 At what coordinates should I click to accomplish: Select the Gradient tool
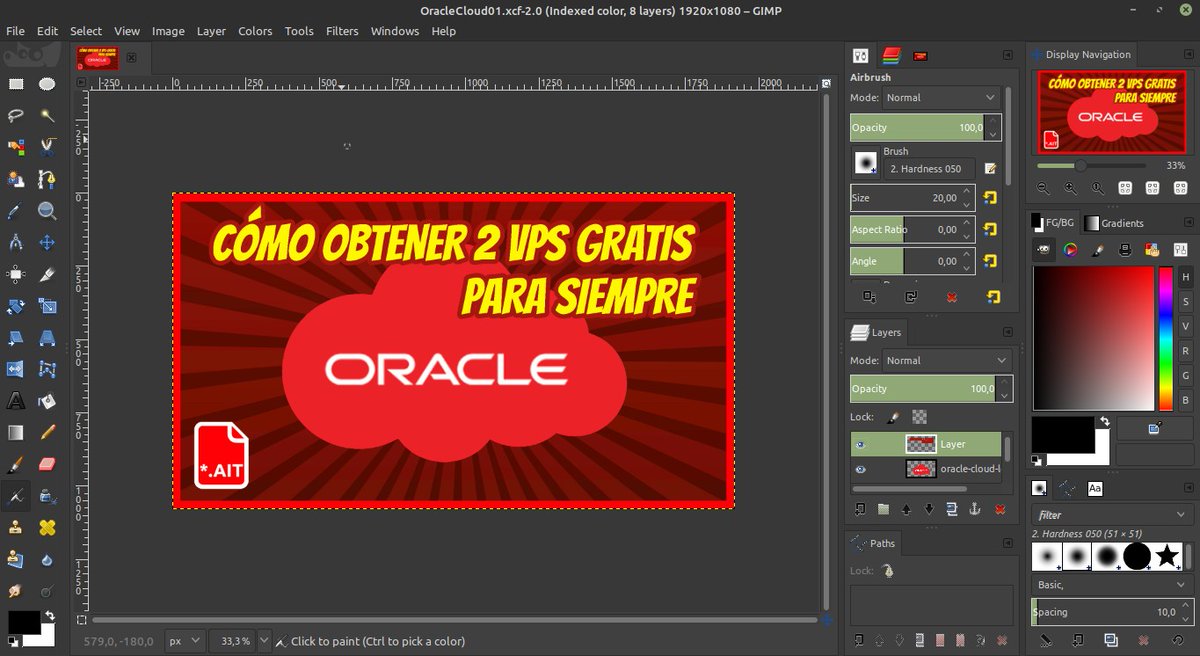16,432
